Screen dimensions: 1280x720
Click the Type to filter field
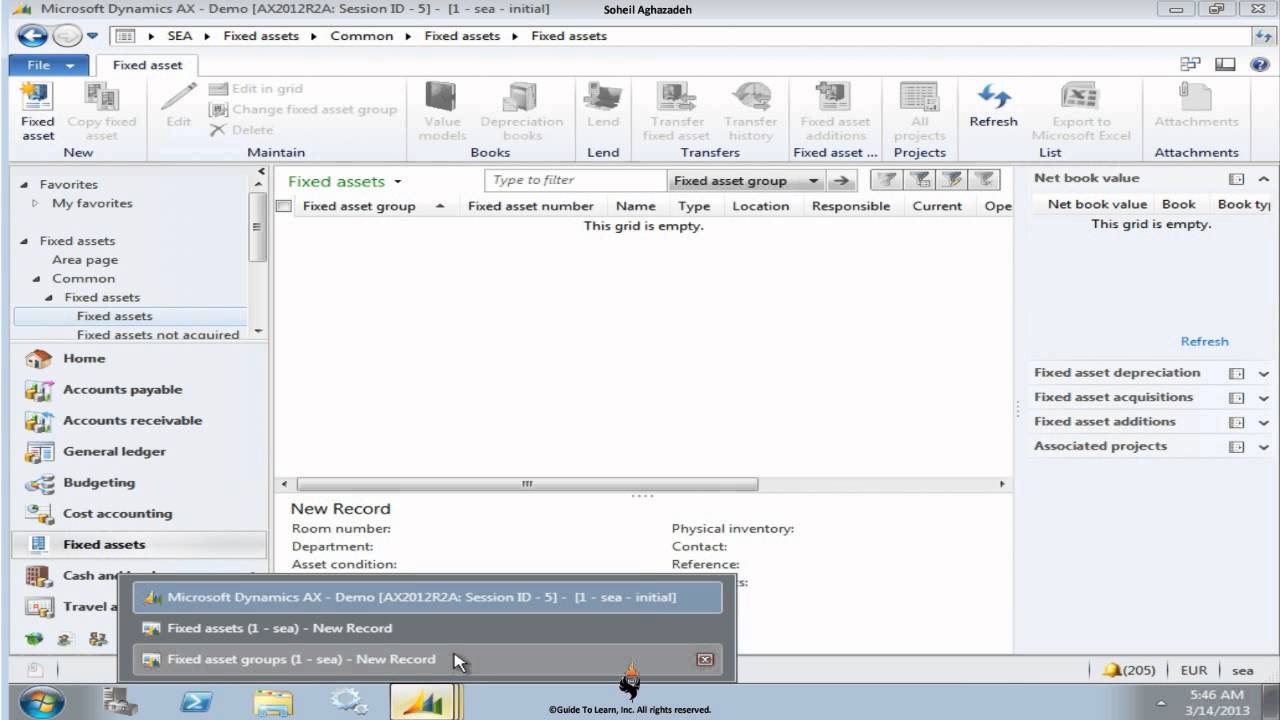click(x=576, y=180)
